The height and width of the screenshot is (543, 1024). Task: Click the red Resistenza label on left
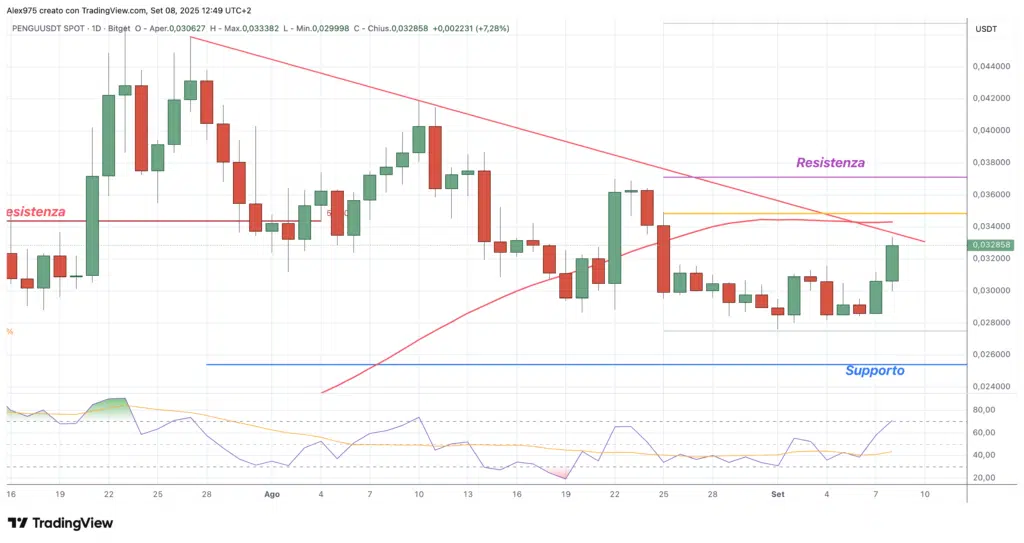(x=34, y=212)
